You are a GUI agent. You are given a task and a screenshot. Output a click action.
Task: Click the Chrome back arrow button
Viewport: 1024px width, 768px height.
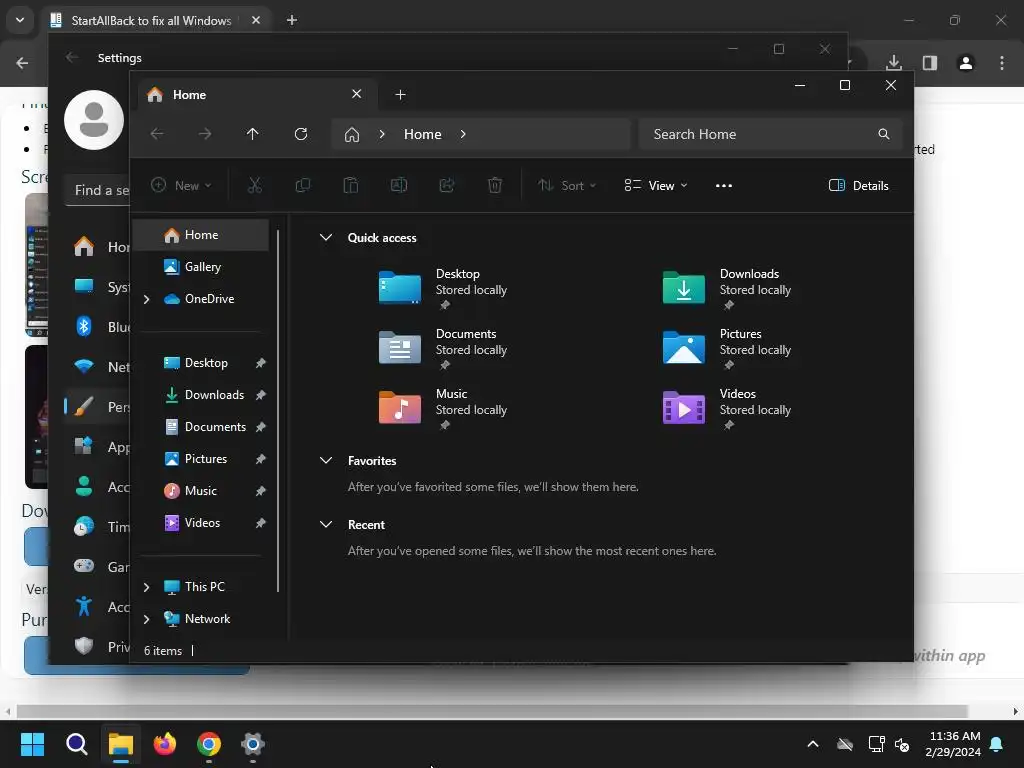pyautogui.click(x=22, y=63)
